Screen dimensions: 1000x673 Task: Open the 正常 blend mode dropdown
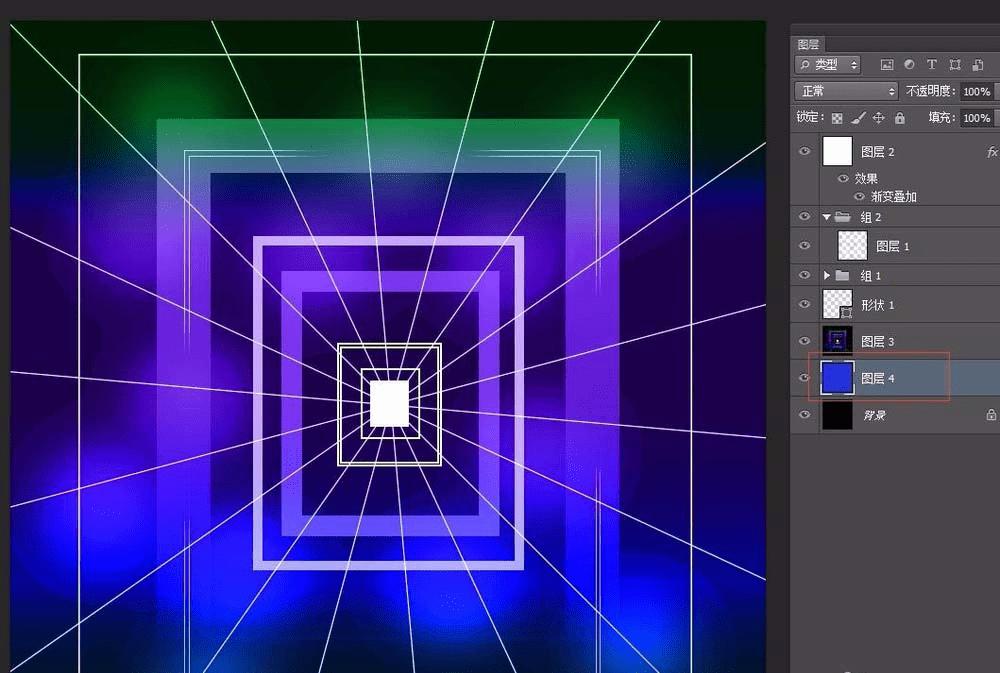[x=846, y=91]
